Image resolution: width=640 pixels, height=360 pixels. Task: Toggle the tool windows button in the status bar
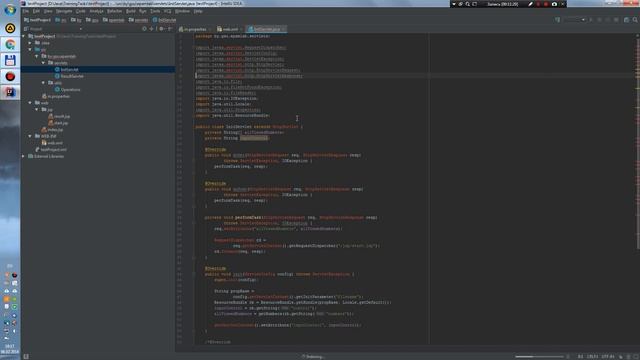(26, 356)
